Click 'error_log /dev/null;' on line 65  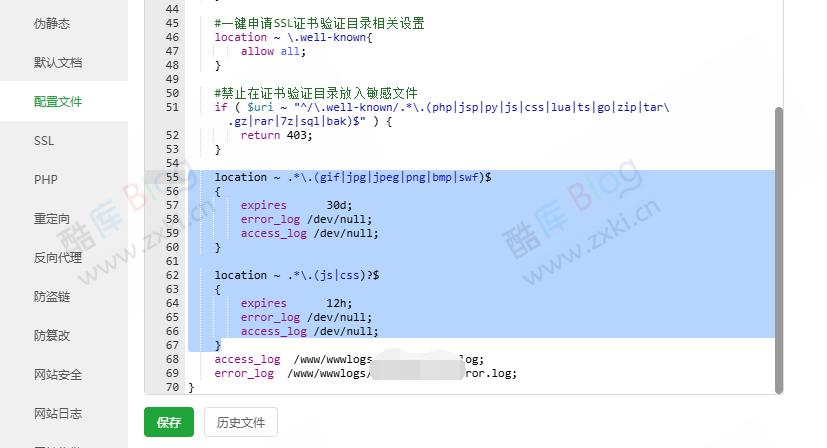coord(306,317)
